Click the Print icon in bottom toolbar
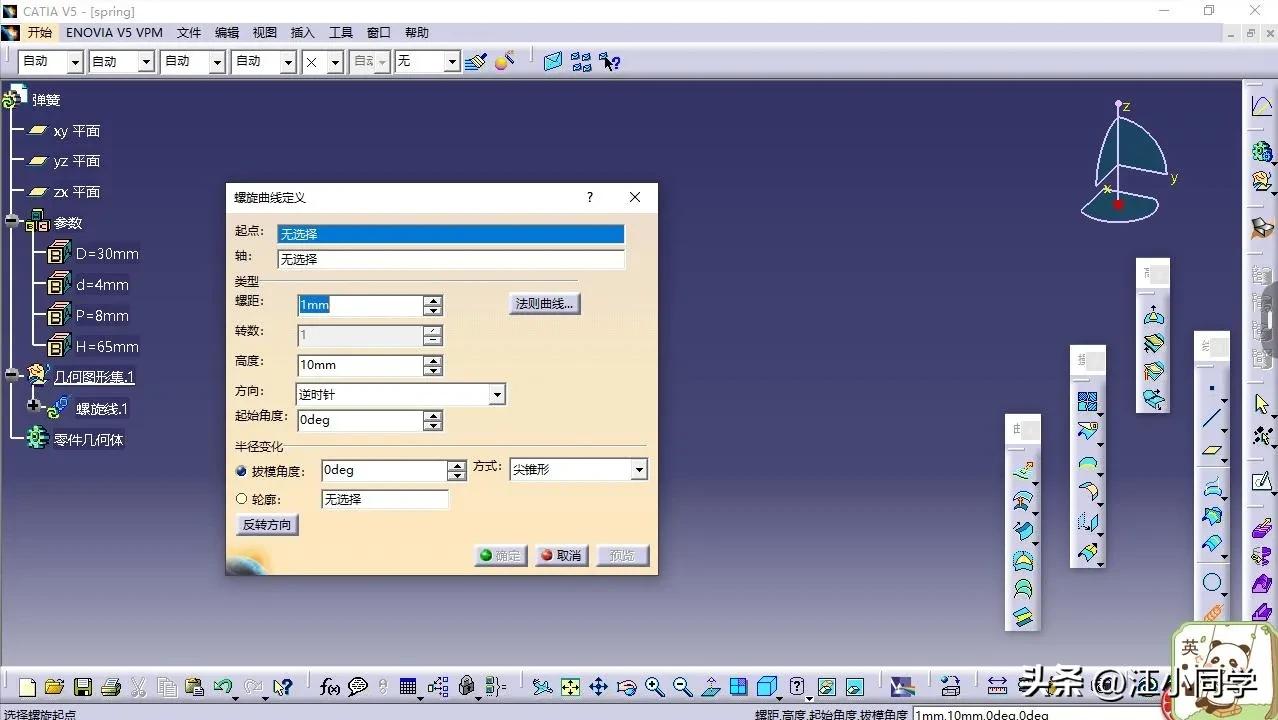Image resolution: width=1278 pixels, height=720 pixels. (111, 687)
